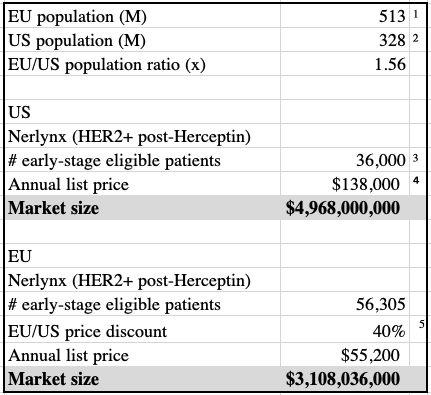The image size is (431, 395).
Task: Click footnote marker 4 beside list price
Action: tap(415, 180)
